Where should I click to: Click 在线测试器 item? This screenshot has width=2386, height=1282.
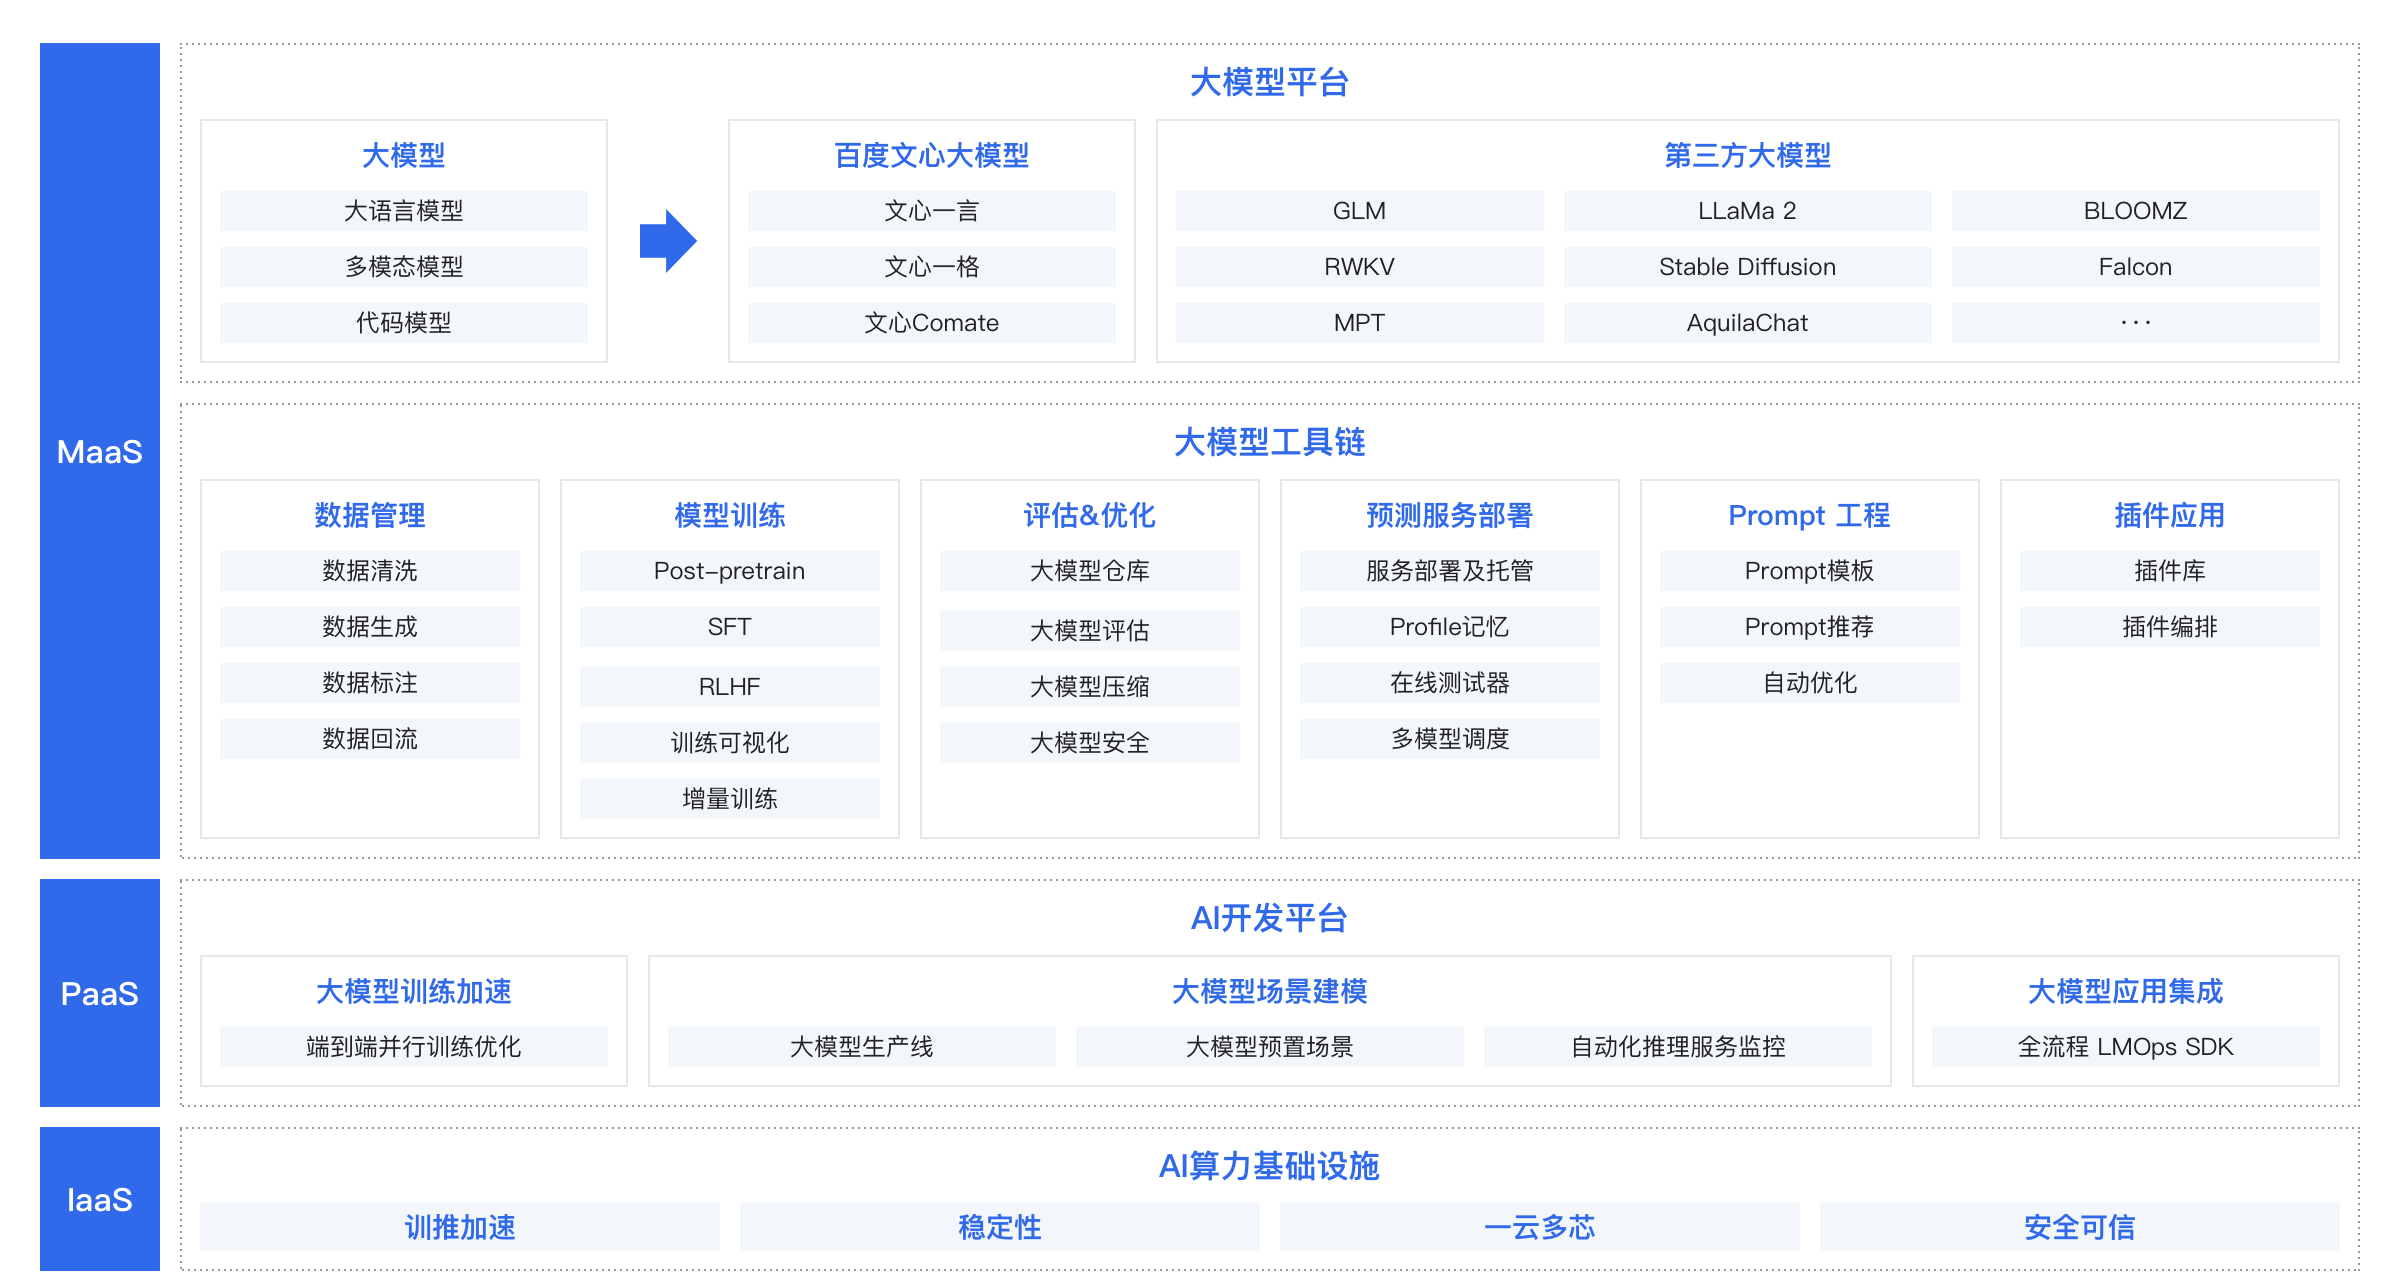tap(1450, 683)
